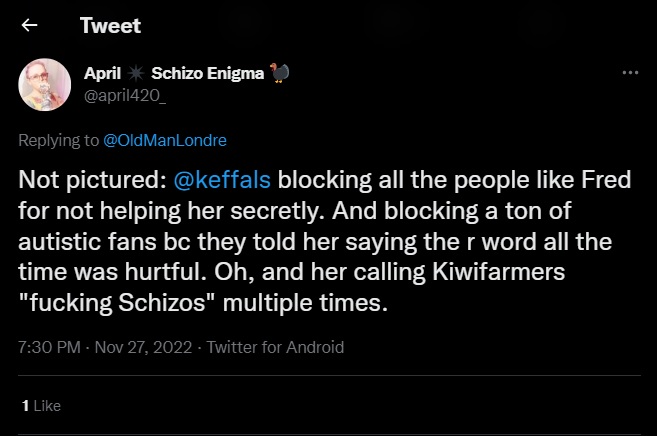Open the tweet author's profile picture
Screen dimensions: 657x436
[45, 84]
